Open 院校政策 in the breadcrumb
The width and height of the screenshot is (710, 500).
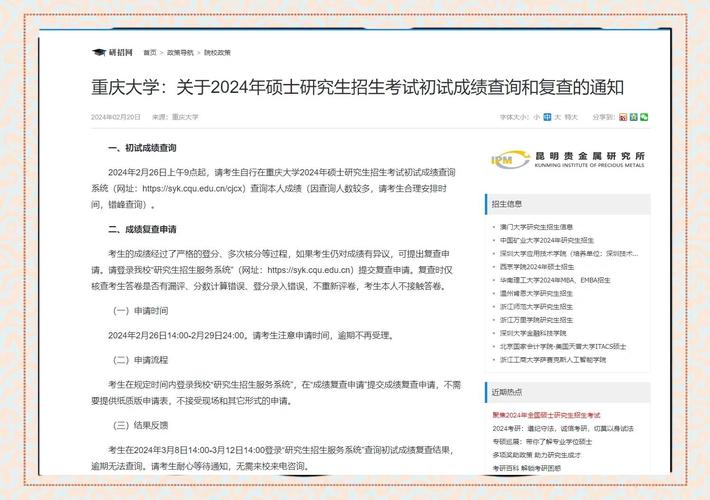[217, 53]
